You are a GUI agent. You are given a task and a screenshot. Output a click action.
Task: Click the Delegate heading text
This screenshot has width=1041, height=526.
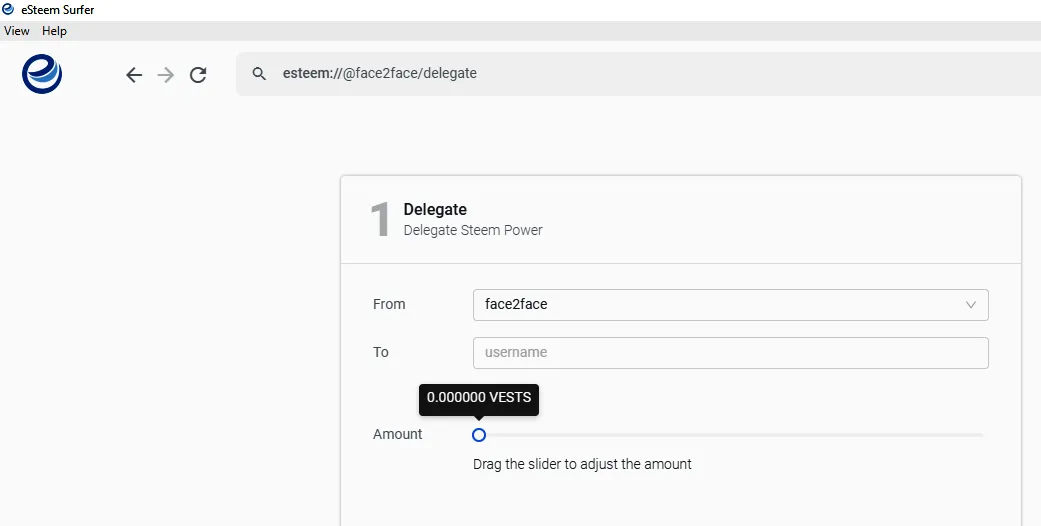click(x=435, y=209)
